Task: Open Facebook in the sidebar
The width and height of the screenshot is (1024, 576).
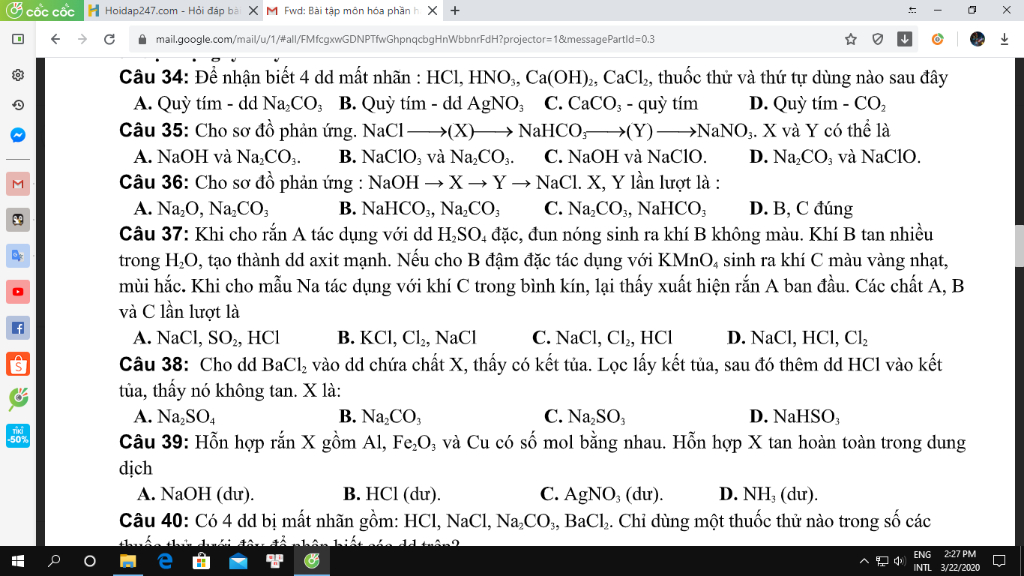Action: (x=18, y=328)
